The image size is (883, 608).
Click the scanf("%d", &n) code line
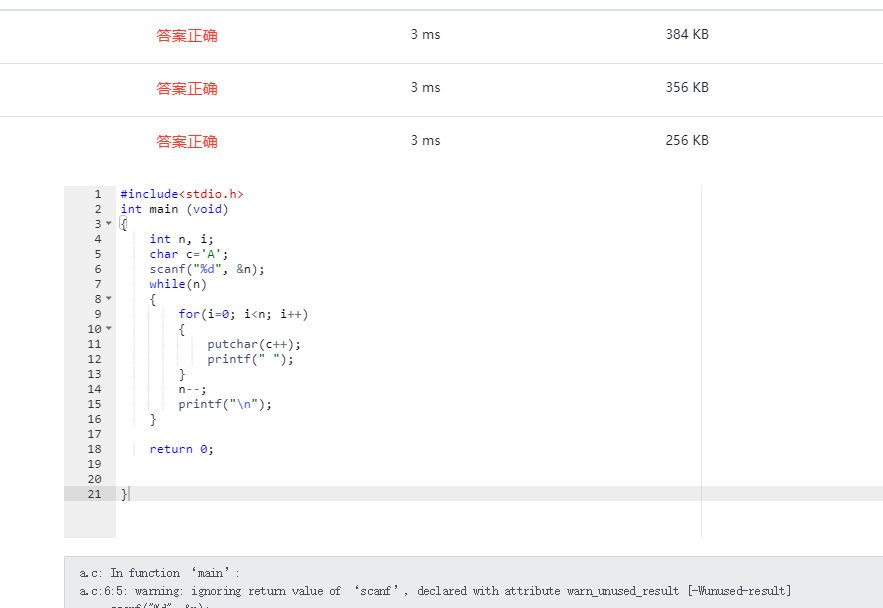pos(207,269)
